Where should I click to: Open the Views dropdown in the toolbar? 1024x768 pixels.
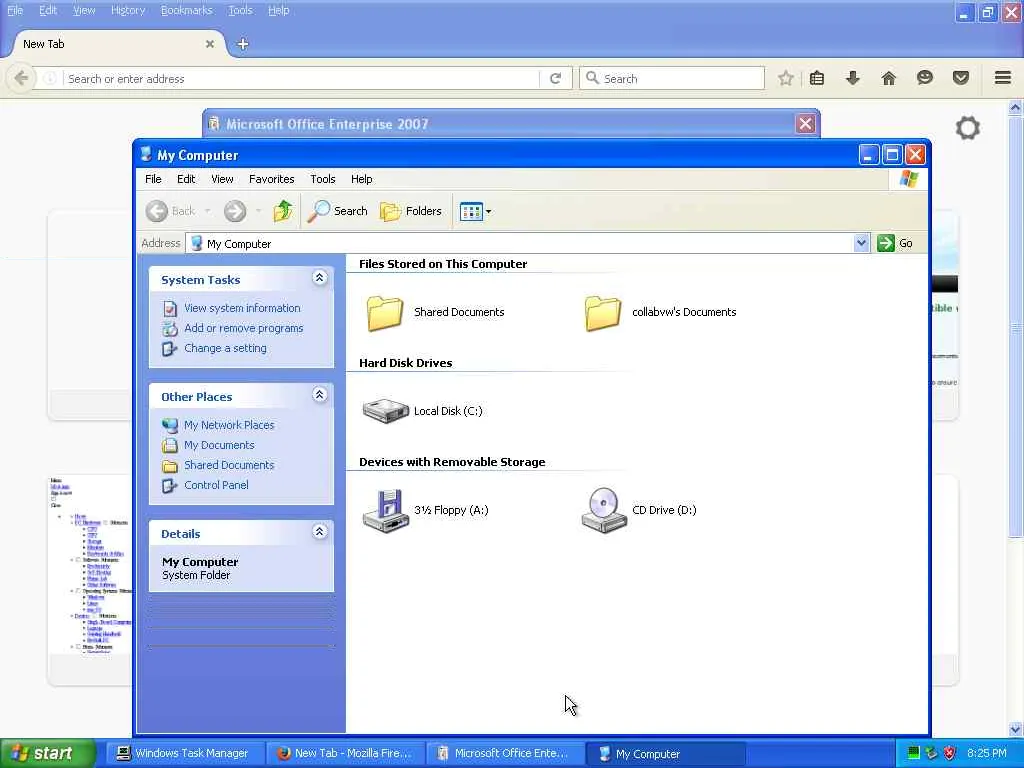tap(475, 211)
